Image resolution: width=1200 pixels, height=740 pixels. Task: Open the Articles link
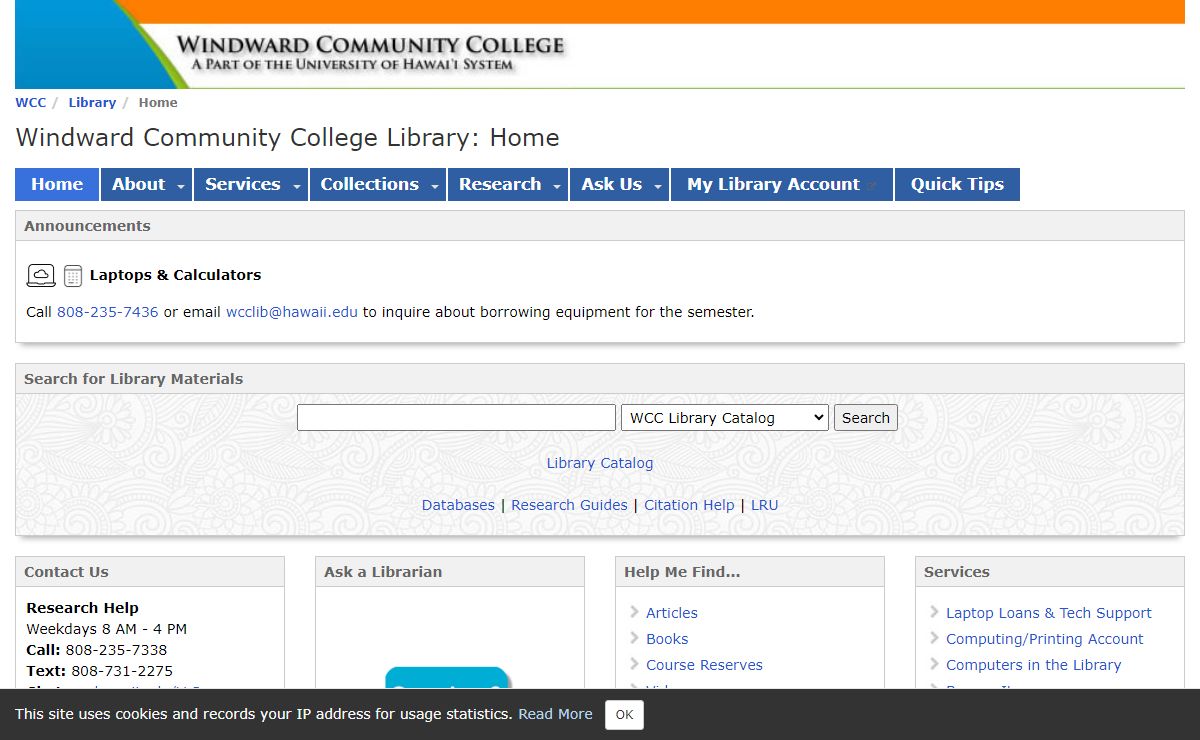672,613
